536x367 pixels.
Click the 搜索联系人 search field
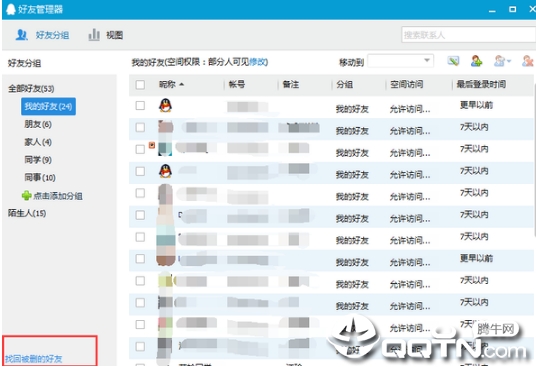(468, 35)
